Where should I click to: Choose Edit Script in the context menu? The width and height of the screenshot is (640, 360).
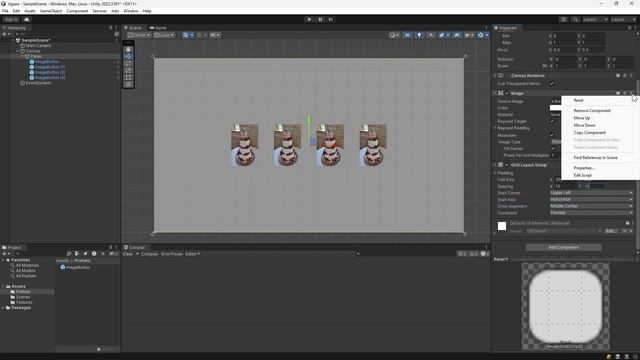582,175
